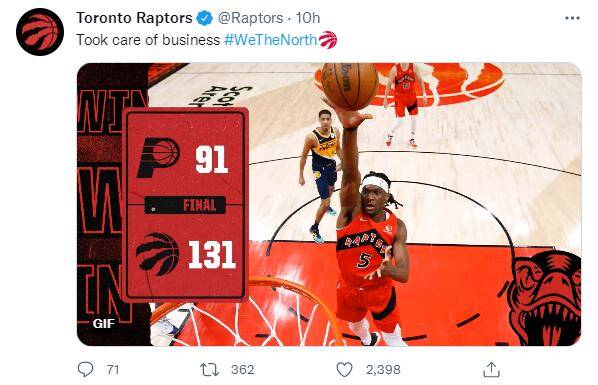Click the tweet text 'Took care of business'
The image size is (598, 385).
148,40
